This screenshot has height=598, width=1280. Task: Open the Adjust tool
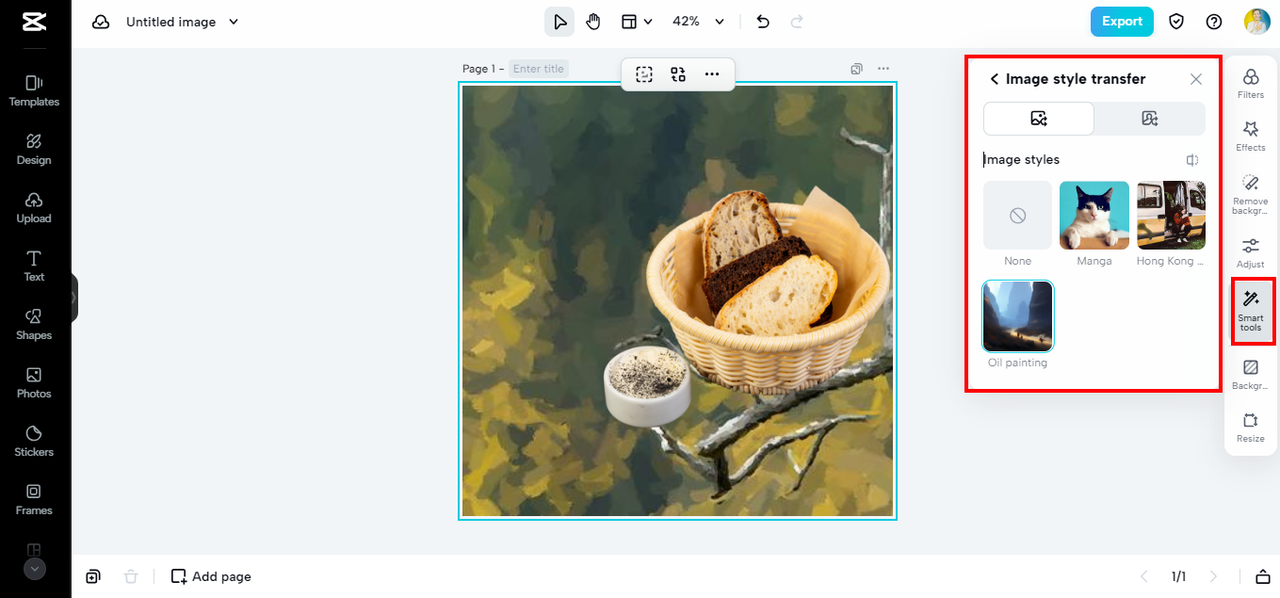click(x=1251, y=253)
